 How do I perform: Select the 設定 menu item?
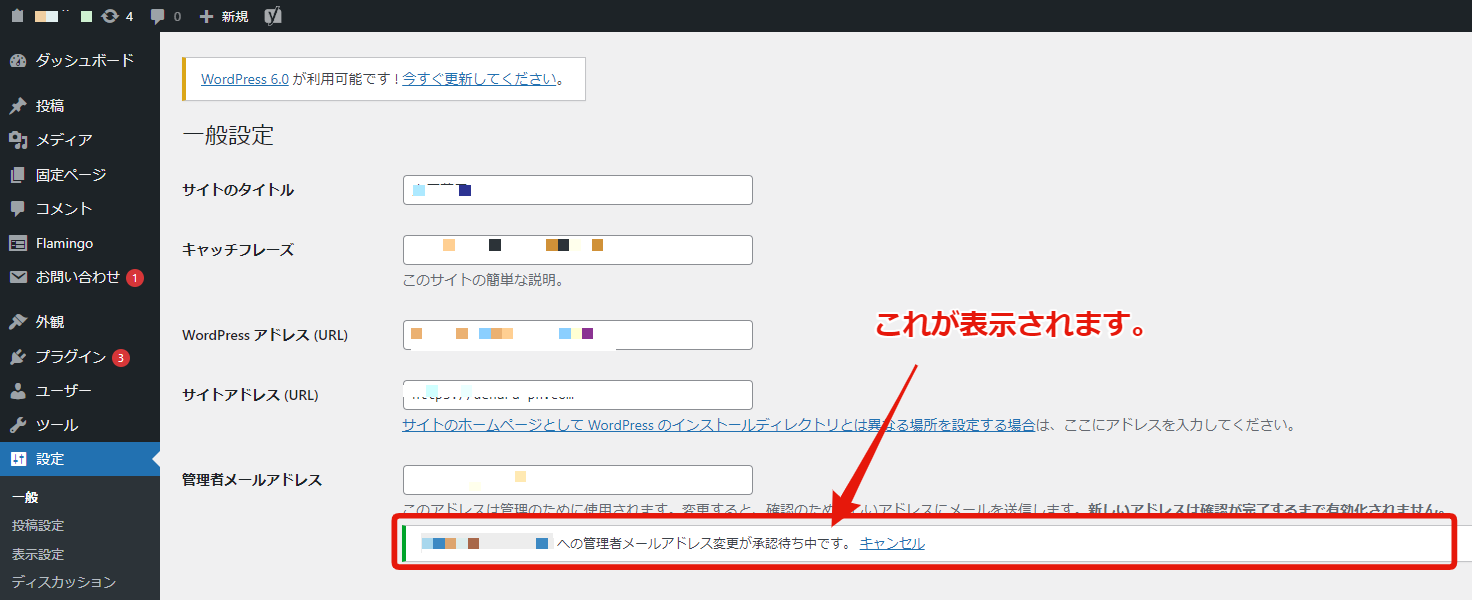coord(80,459)
